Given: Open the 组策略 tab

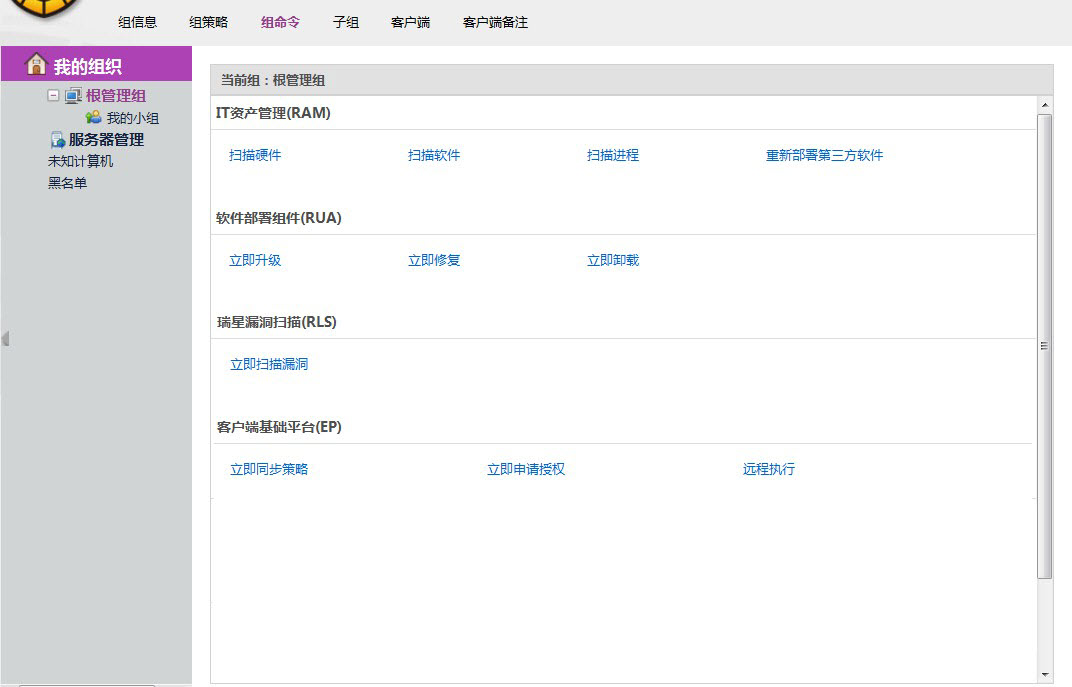Looking at the screenshot, I should 208,22.
